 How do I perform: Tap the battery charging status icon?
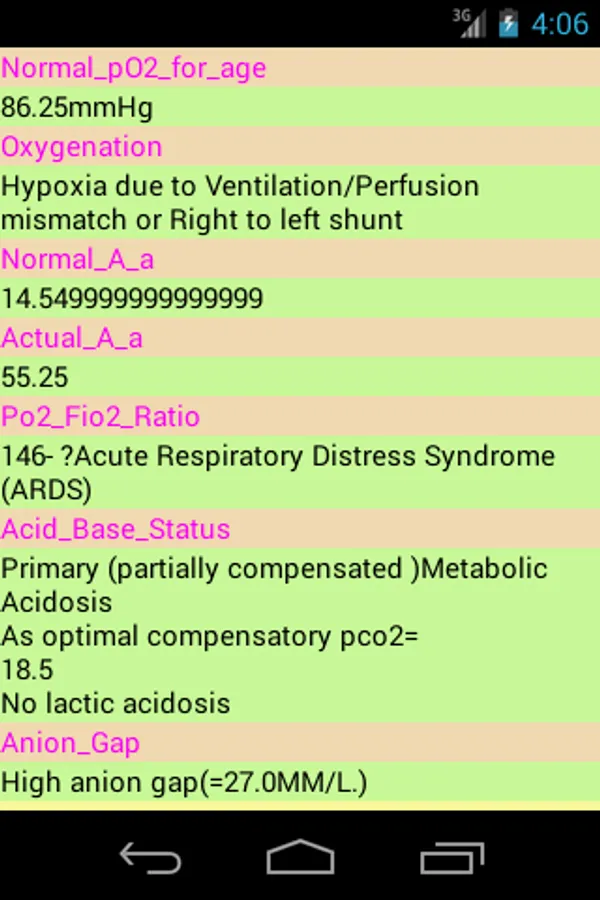click(509, 23)
